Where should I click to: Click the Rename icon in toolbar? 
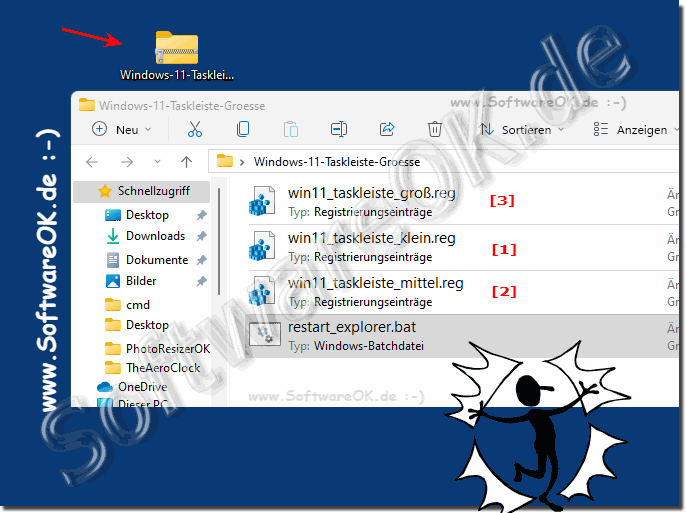339,129
